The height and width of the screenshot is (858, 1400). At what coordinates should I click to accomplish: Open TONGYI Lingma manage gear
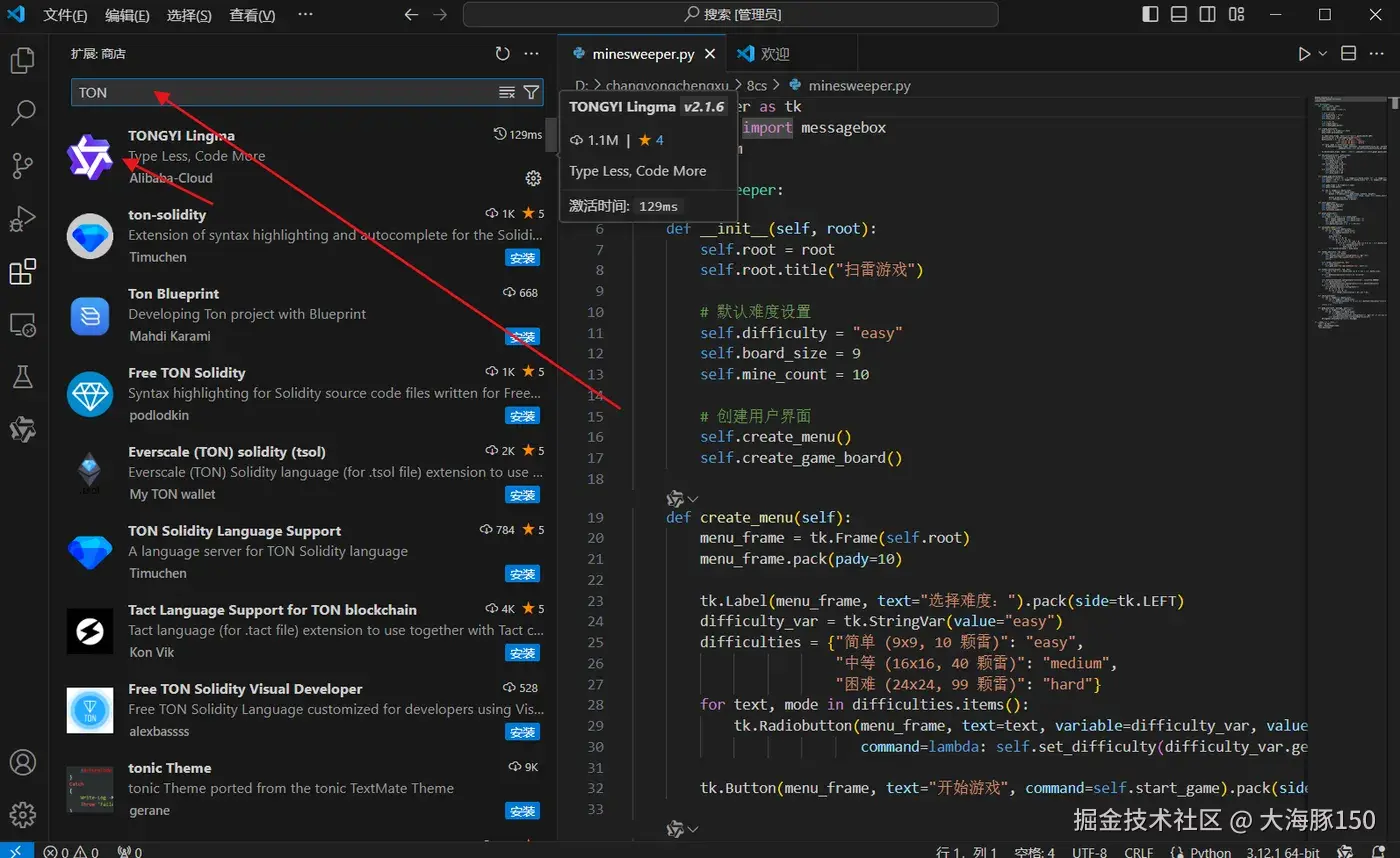533,178
